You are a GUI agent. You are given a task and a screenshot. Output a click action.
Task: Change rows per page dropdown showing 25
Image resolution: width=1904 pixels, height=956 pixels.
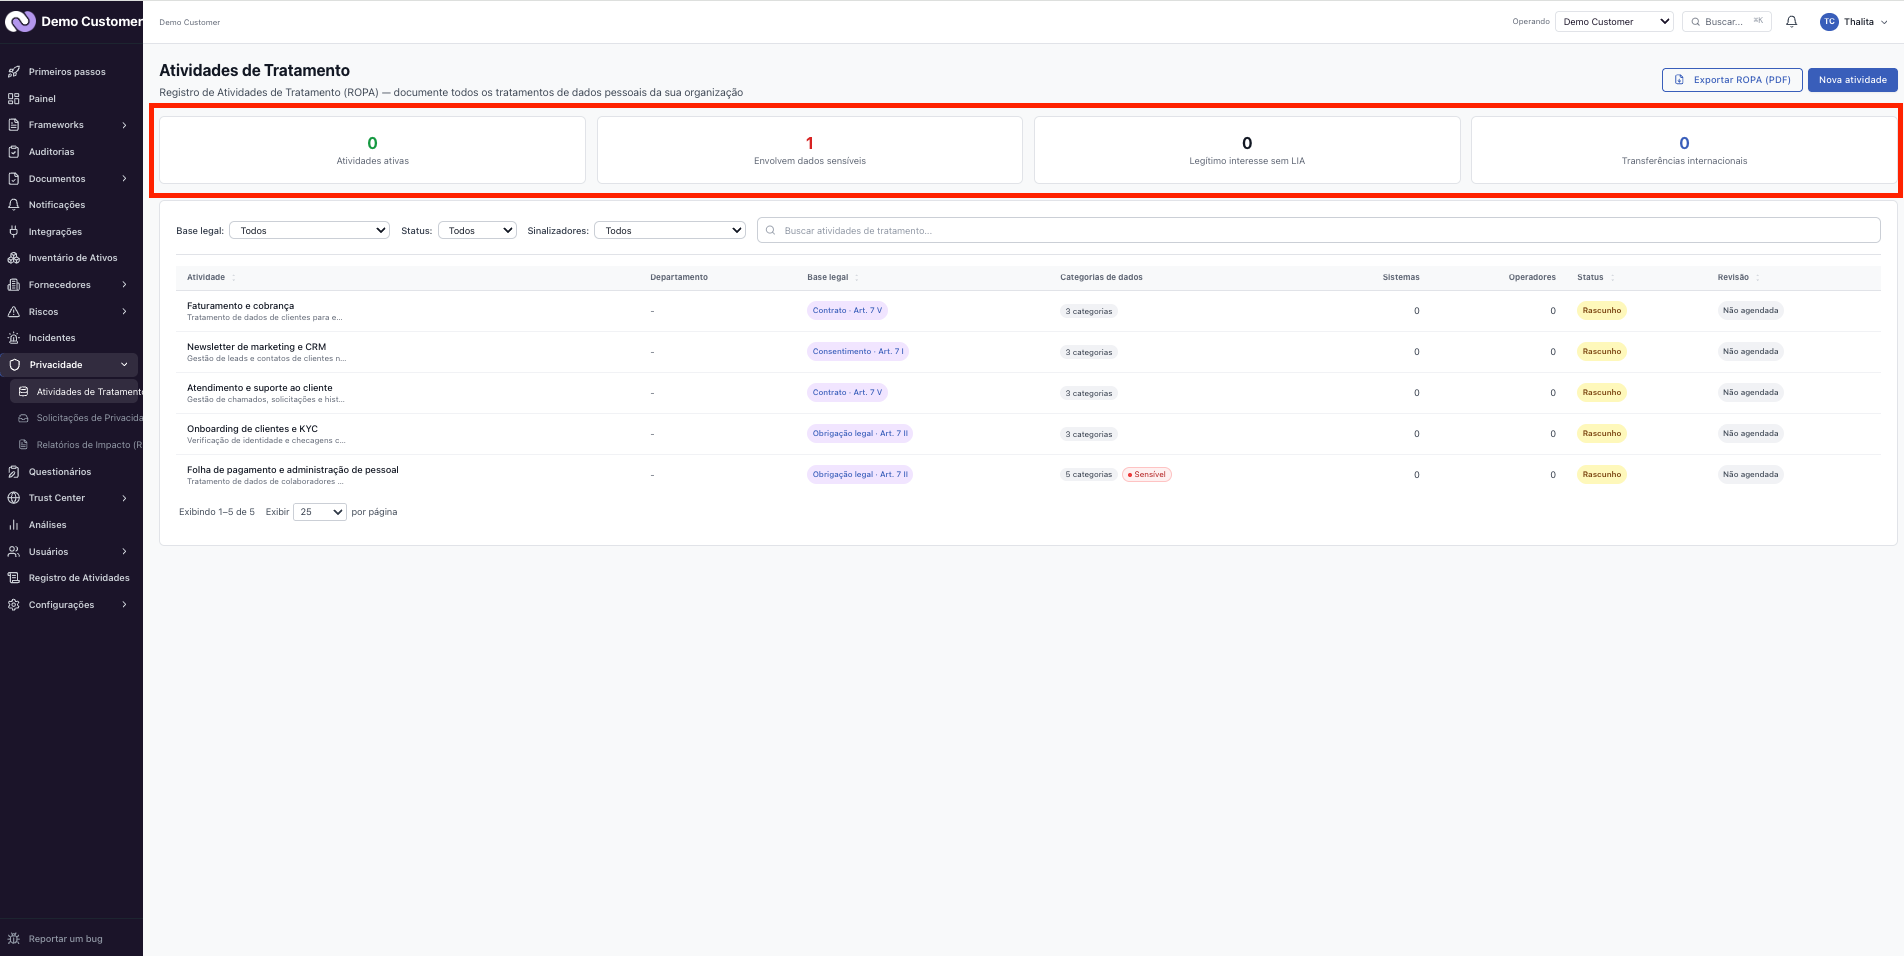(x=320, y=512)
